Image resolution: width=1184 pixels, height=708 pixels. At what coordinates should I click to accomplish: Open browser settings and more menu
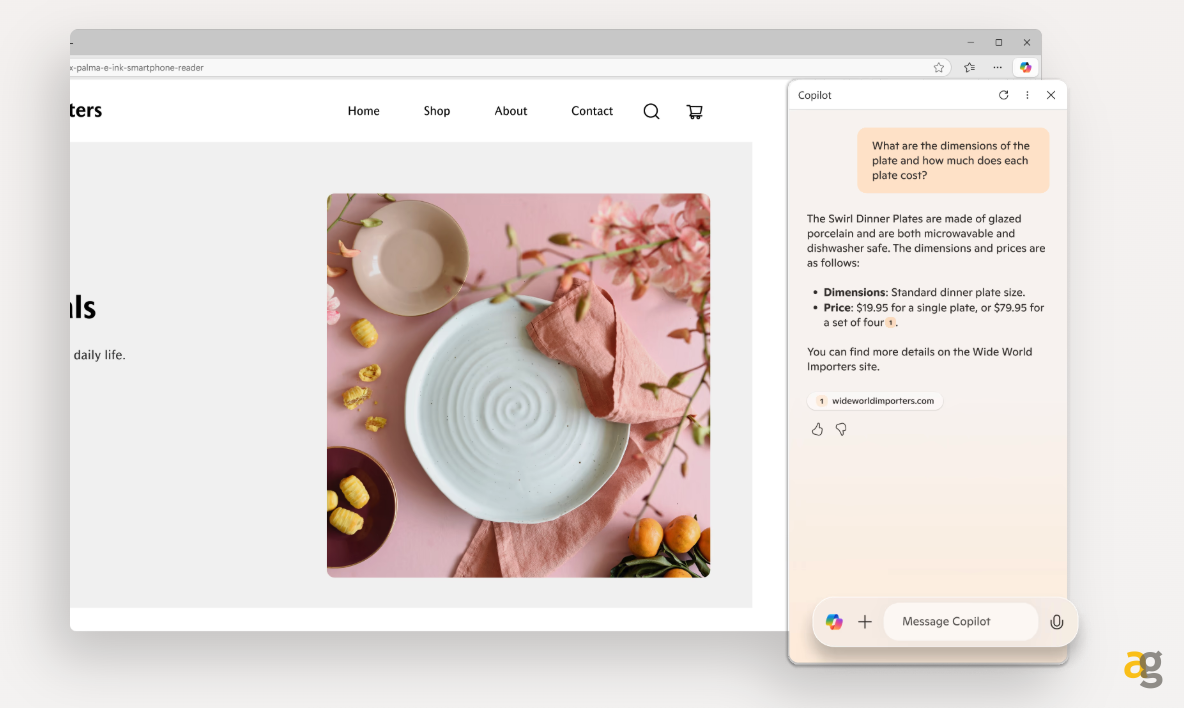click(997, 67)
